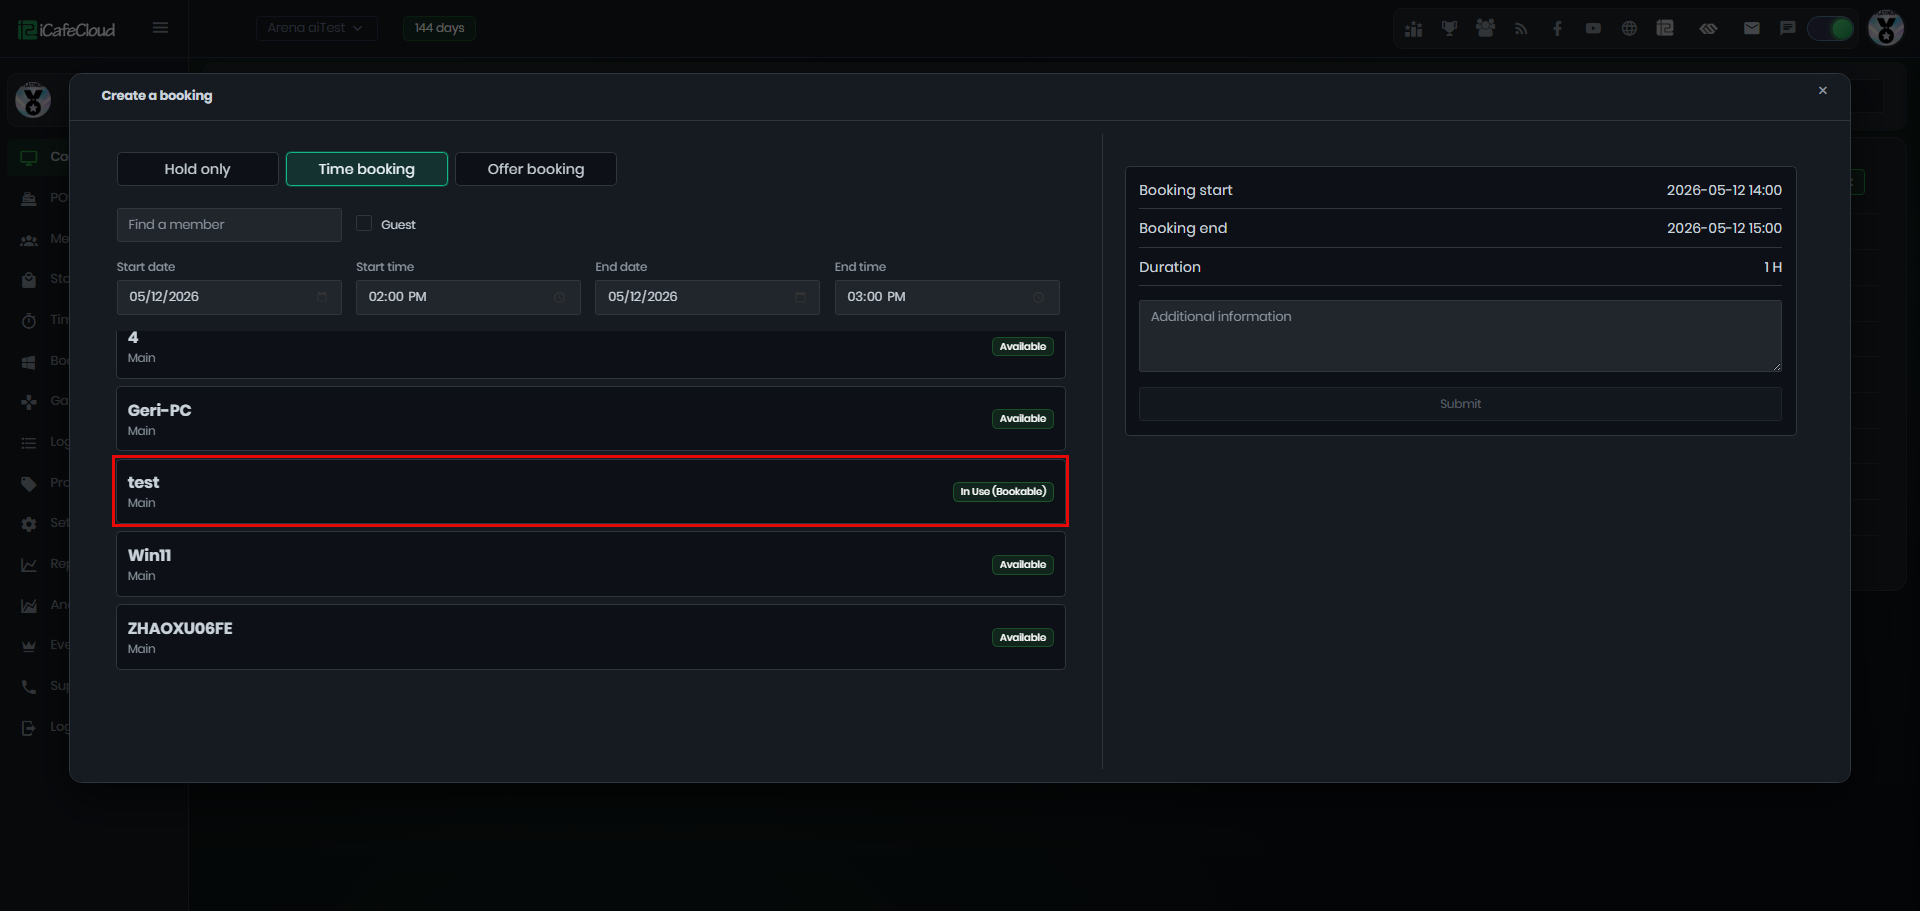Click the Booking end value 2026-05-12 15:00
Viewport: 1920px width, 911px height.
(x=1724, y=228)
